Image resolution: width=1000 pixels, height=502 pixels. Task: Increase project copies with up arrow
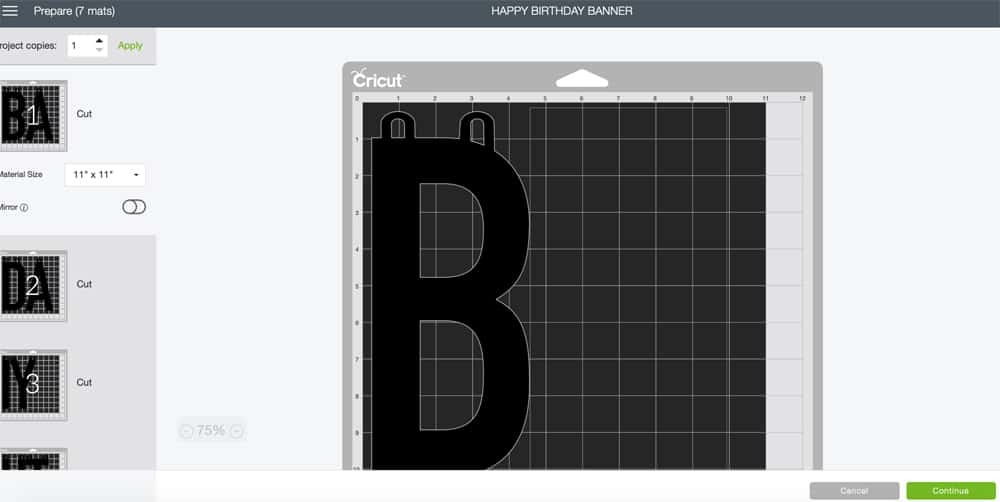99,41
